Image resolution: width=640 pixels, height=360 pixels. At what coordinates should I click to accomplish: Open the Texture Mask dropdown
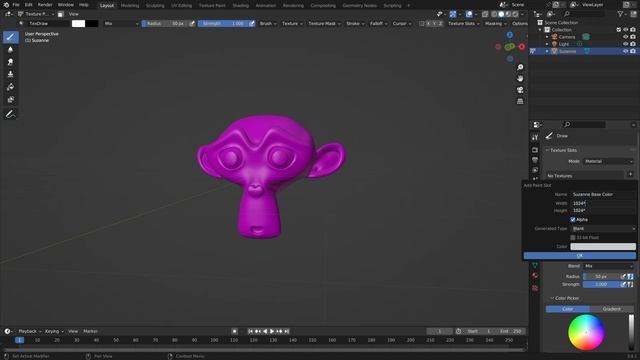click(x=324, y=24)
